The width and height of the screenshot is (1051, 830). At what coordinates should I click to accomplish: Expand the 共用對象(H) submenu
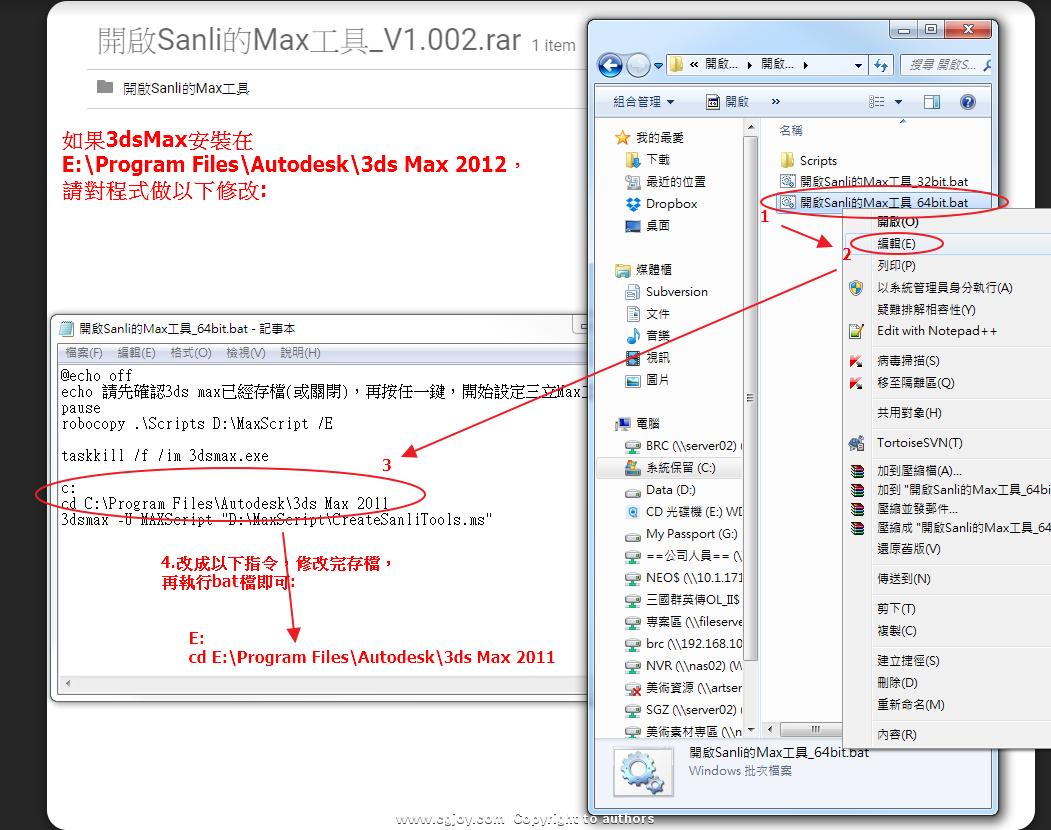tap(910, 413)
